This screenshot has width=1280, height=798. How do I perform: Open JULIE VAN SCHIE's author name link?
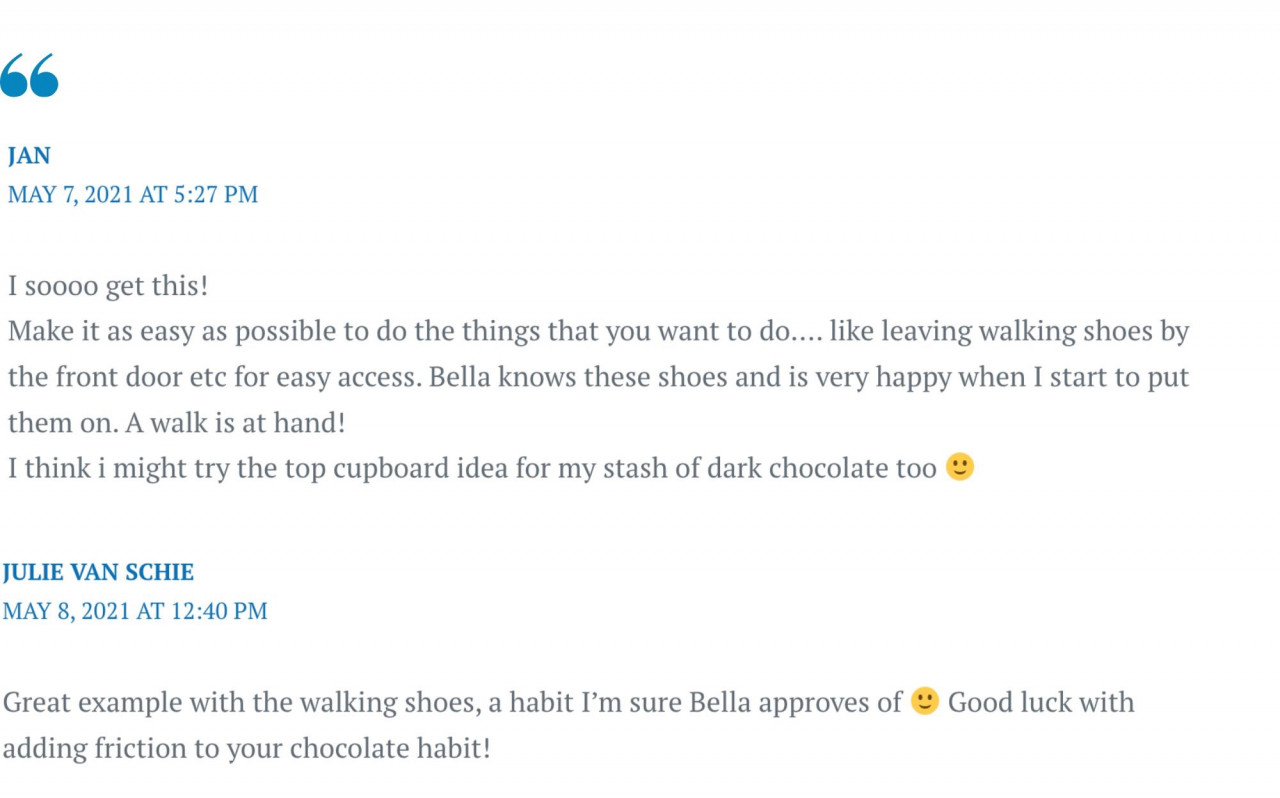point(98,572)
